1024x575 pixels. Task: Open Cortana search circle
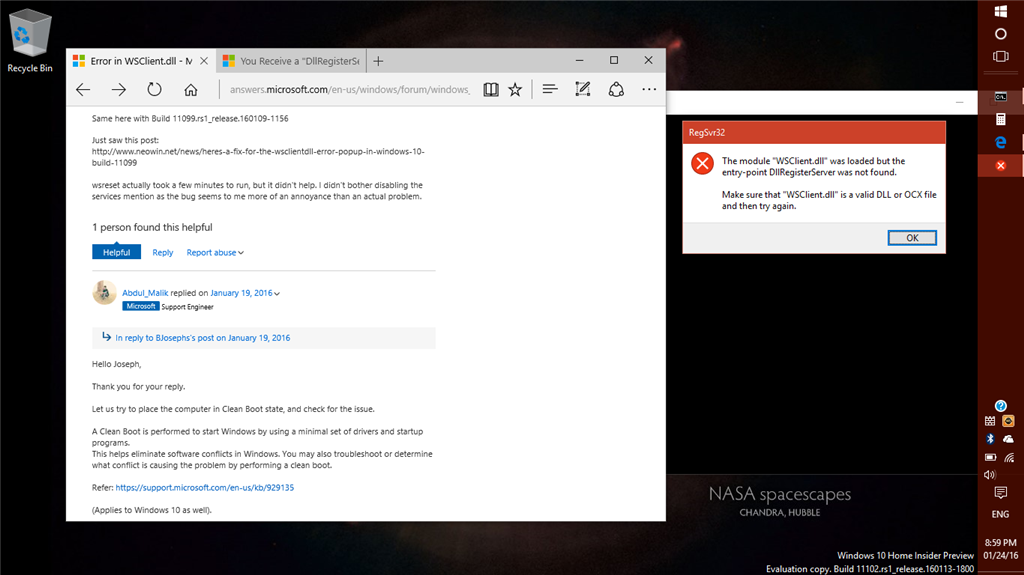(x=1000, y=34)
